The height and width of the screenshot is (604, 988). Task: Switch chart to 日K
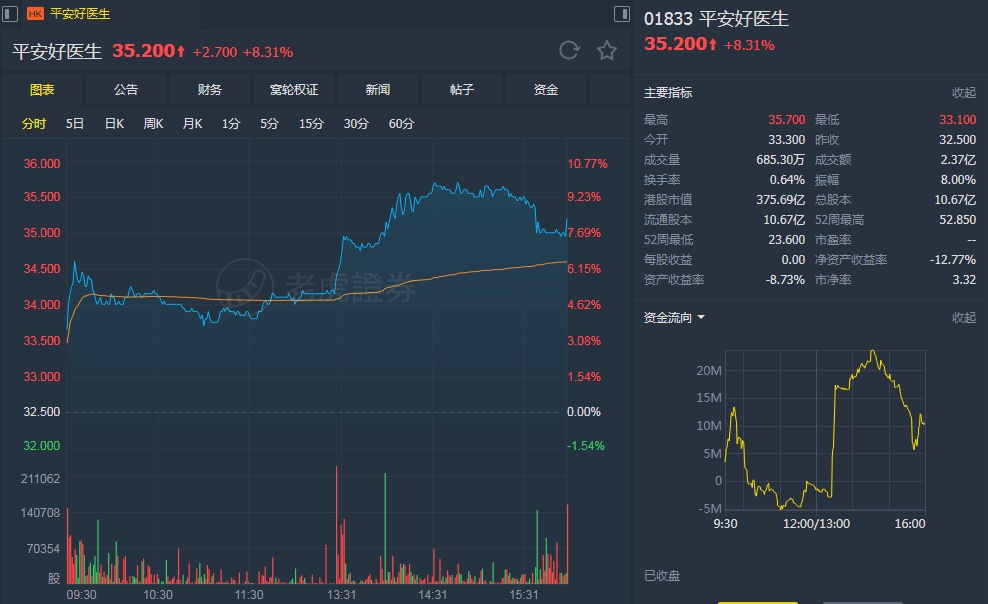tap(115, 123)
